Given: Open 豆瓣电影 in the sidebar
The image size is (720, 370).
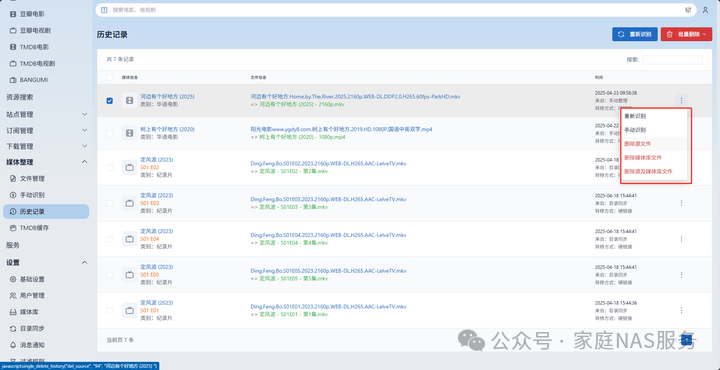Looking at the screenshot, I should coord(32,14).
